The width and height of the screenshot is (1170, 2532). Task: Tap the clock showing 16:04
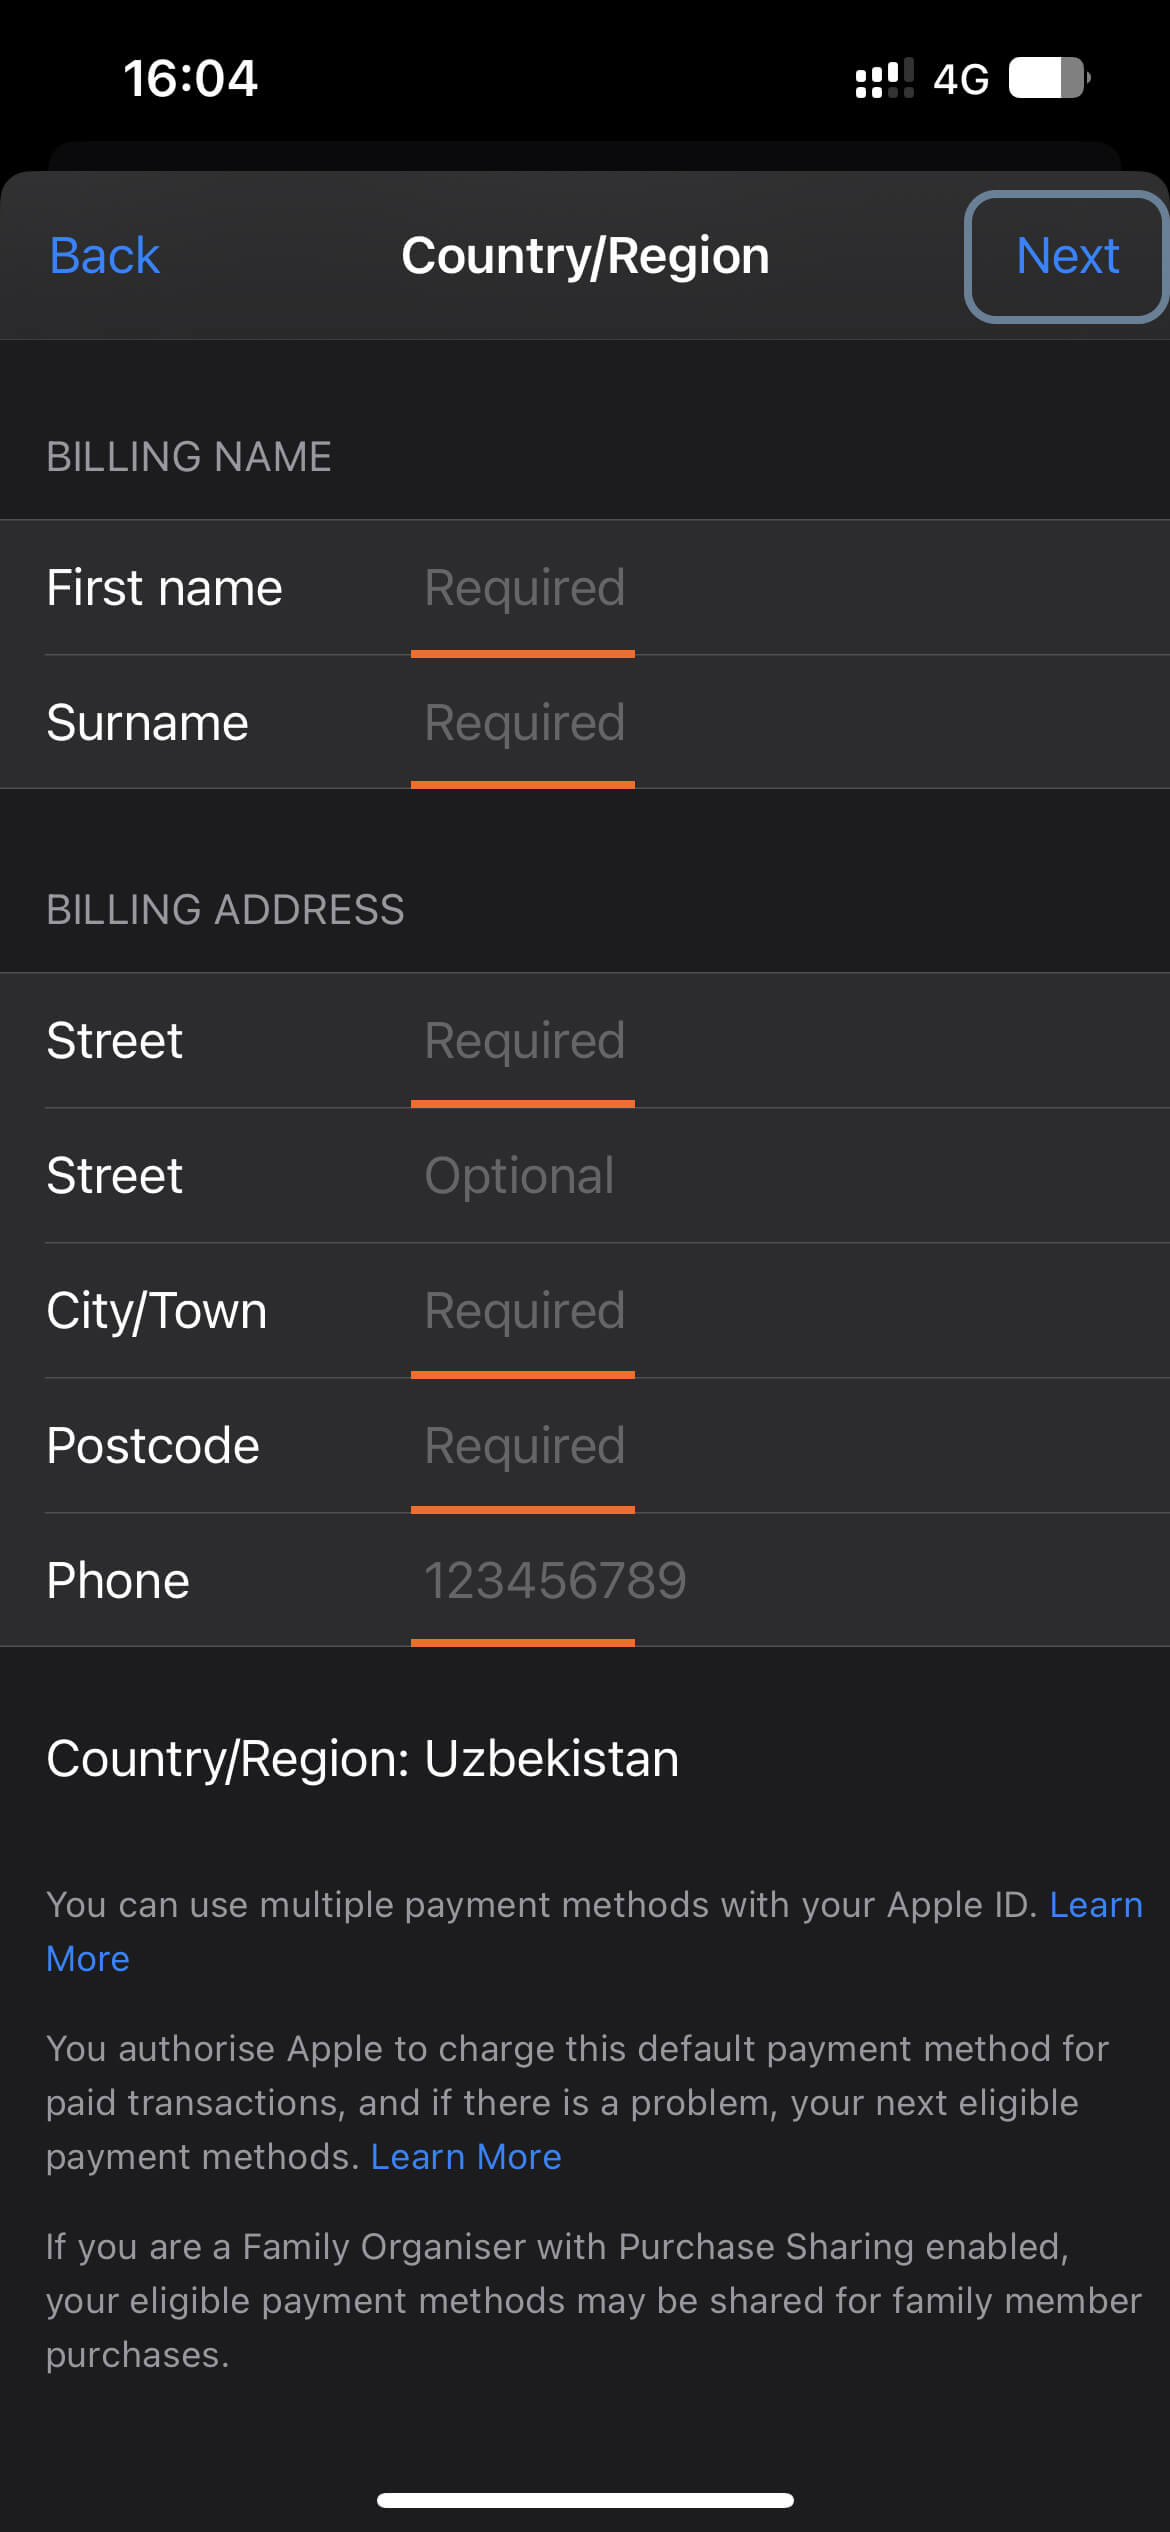[x=190, y=78]
